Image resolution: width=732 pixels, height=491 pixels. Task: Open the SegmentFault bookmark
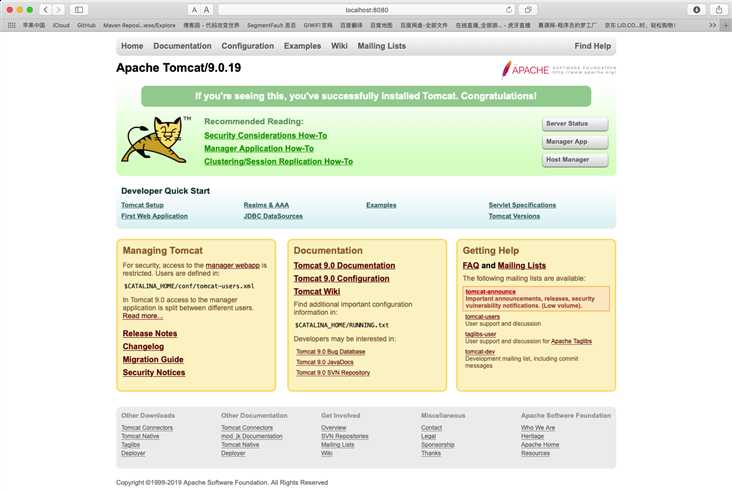point(271,25)
